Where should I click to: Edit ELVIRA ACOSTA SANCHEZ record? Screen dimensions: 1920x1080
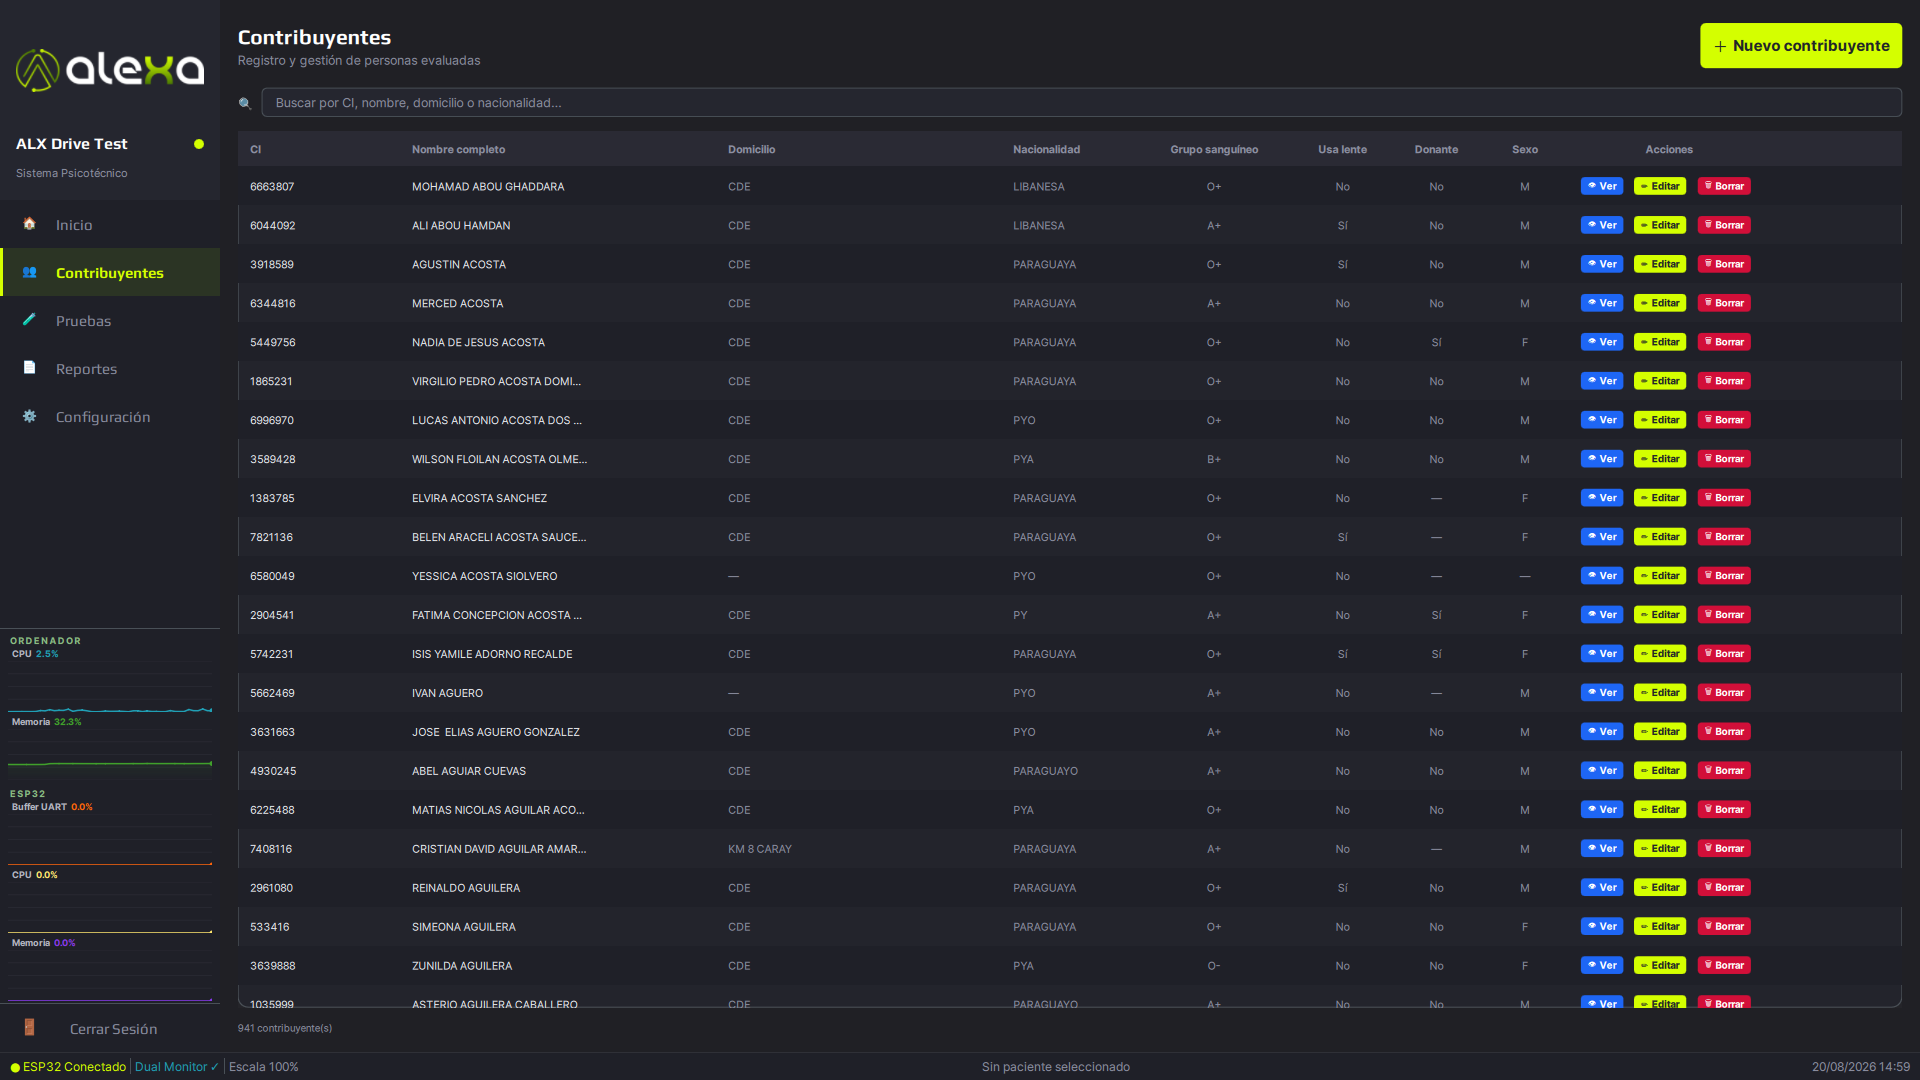tap(1660, 498)
